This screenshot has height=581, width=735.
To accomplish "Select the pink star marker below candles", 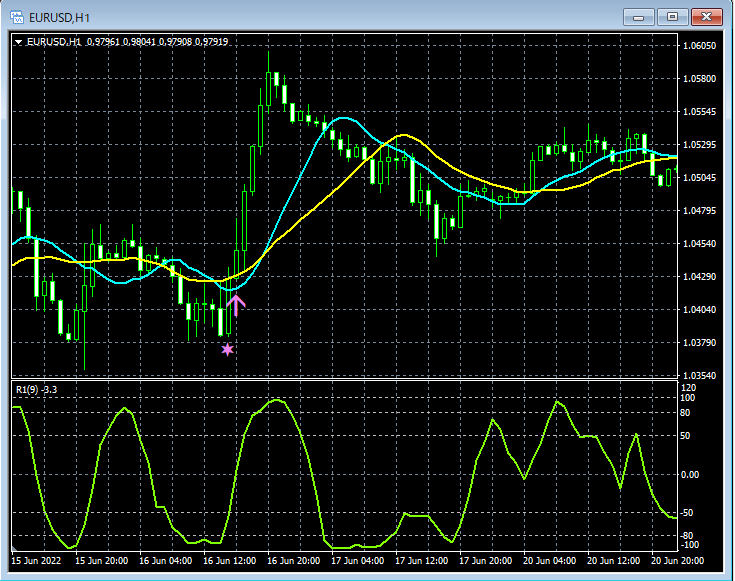I will pyautogui.click(x=228, y=349).
